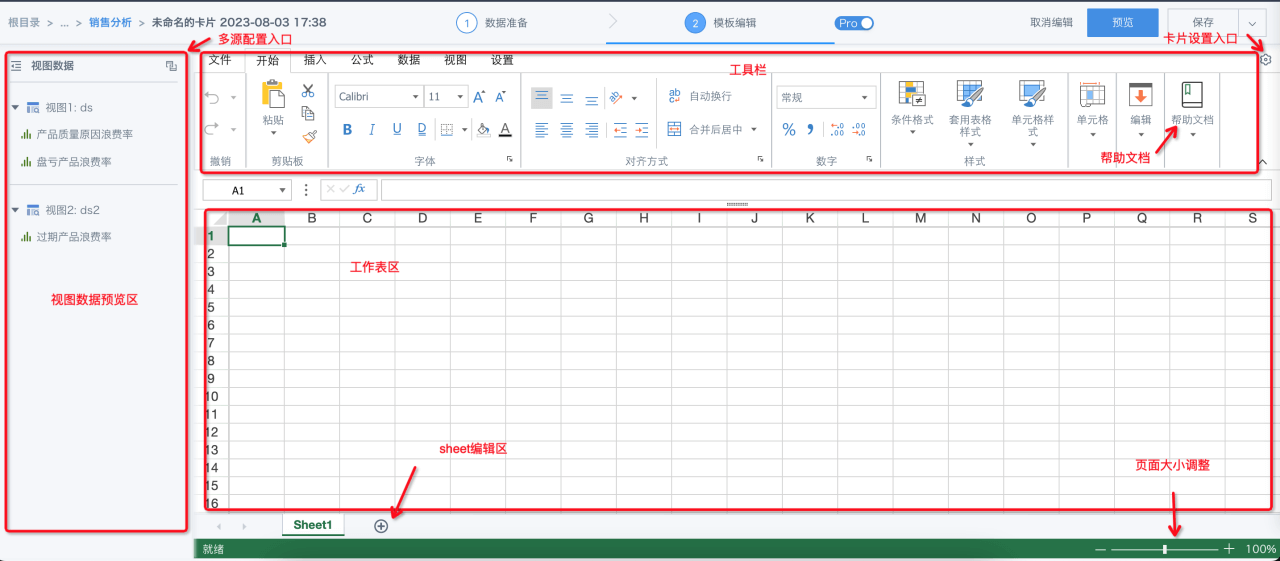Click the scissors cut icon

pyautogui.click(x=308, y=91)
